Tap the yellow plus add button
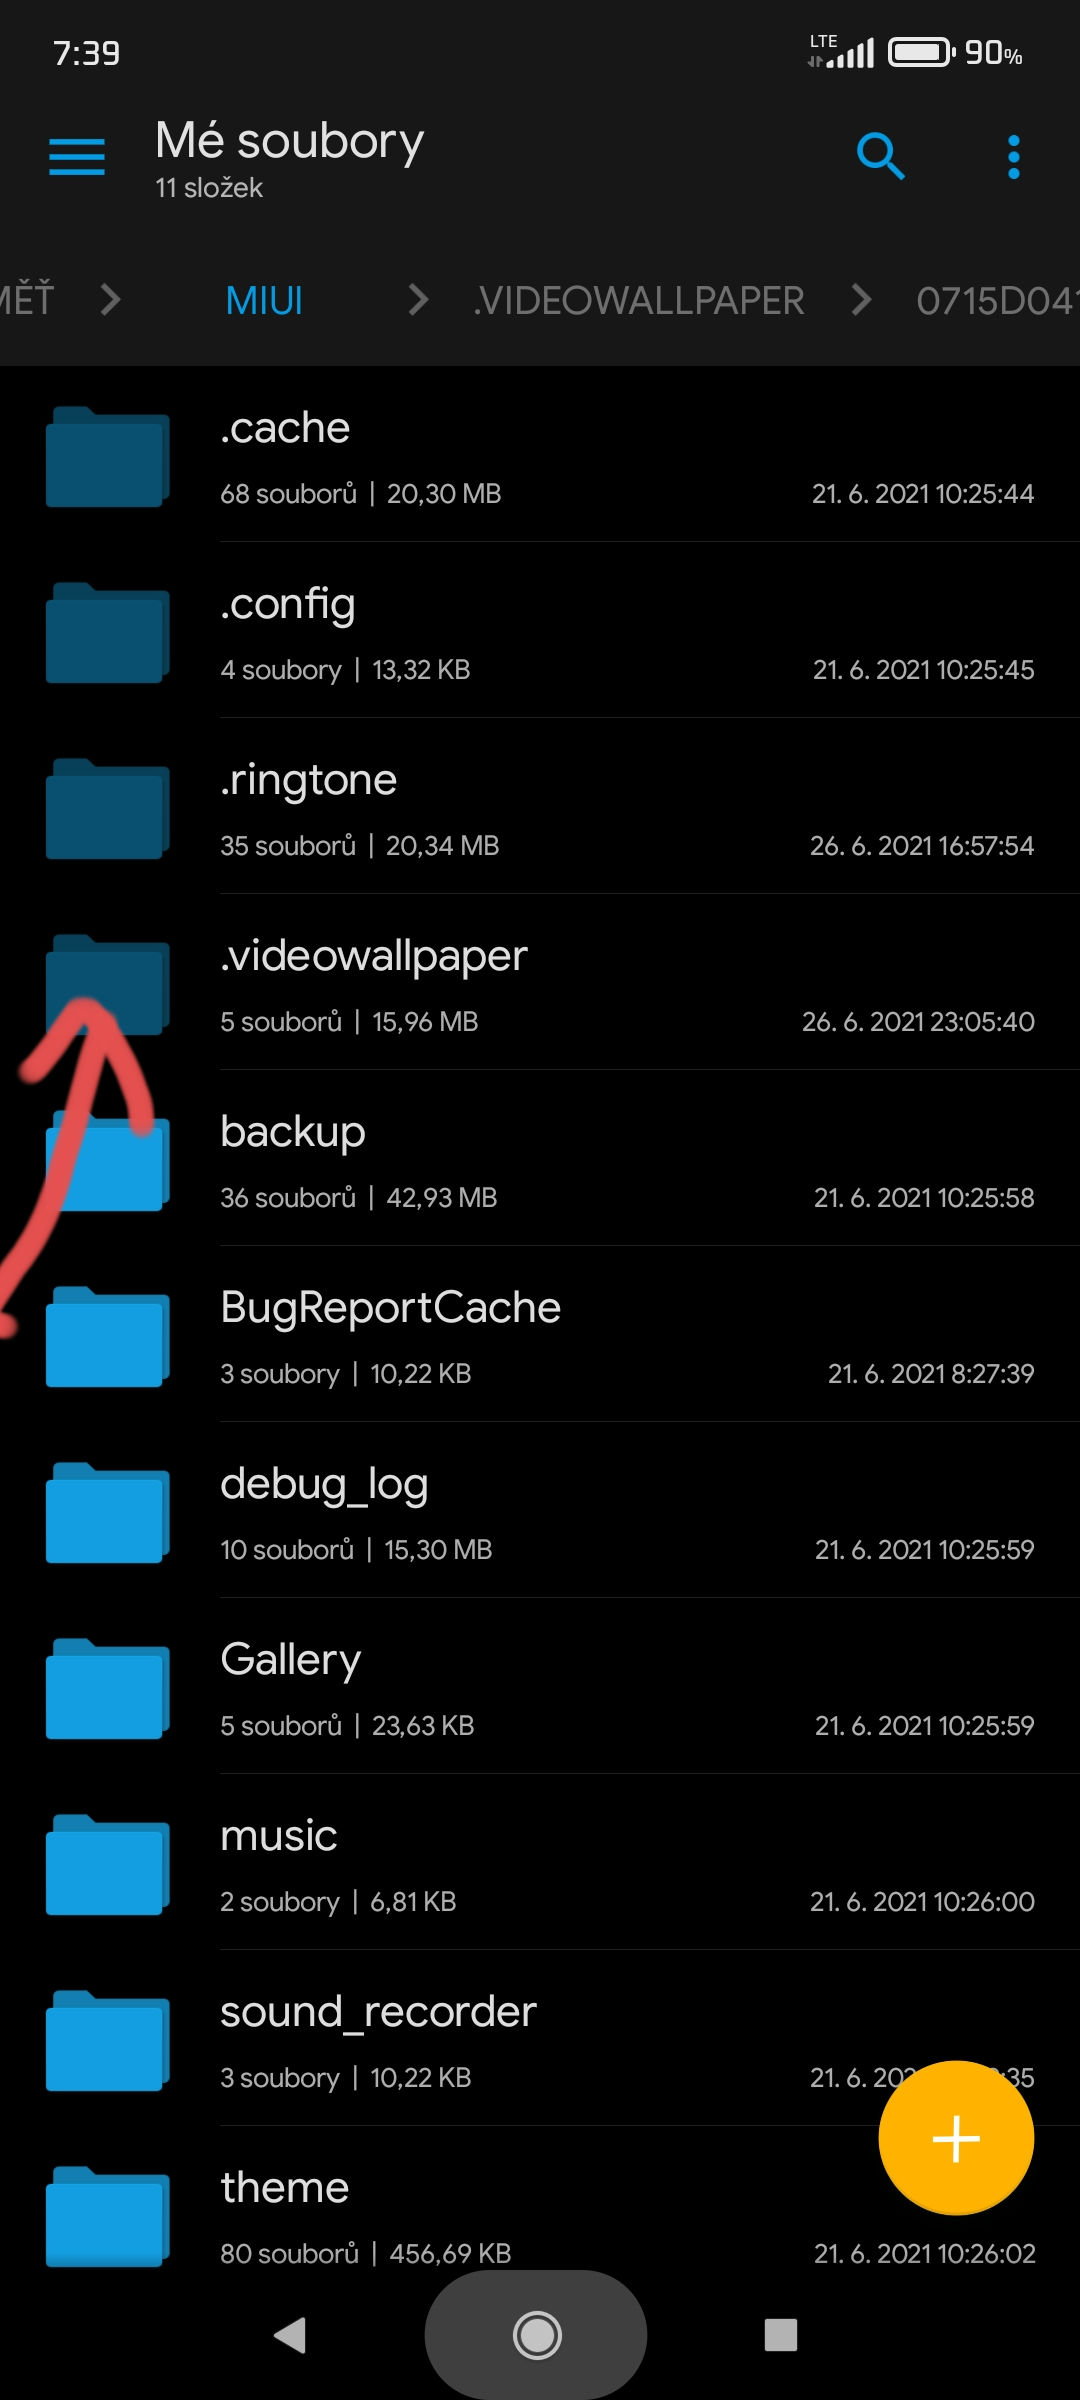 956,2138
